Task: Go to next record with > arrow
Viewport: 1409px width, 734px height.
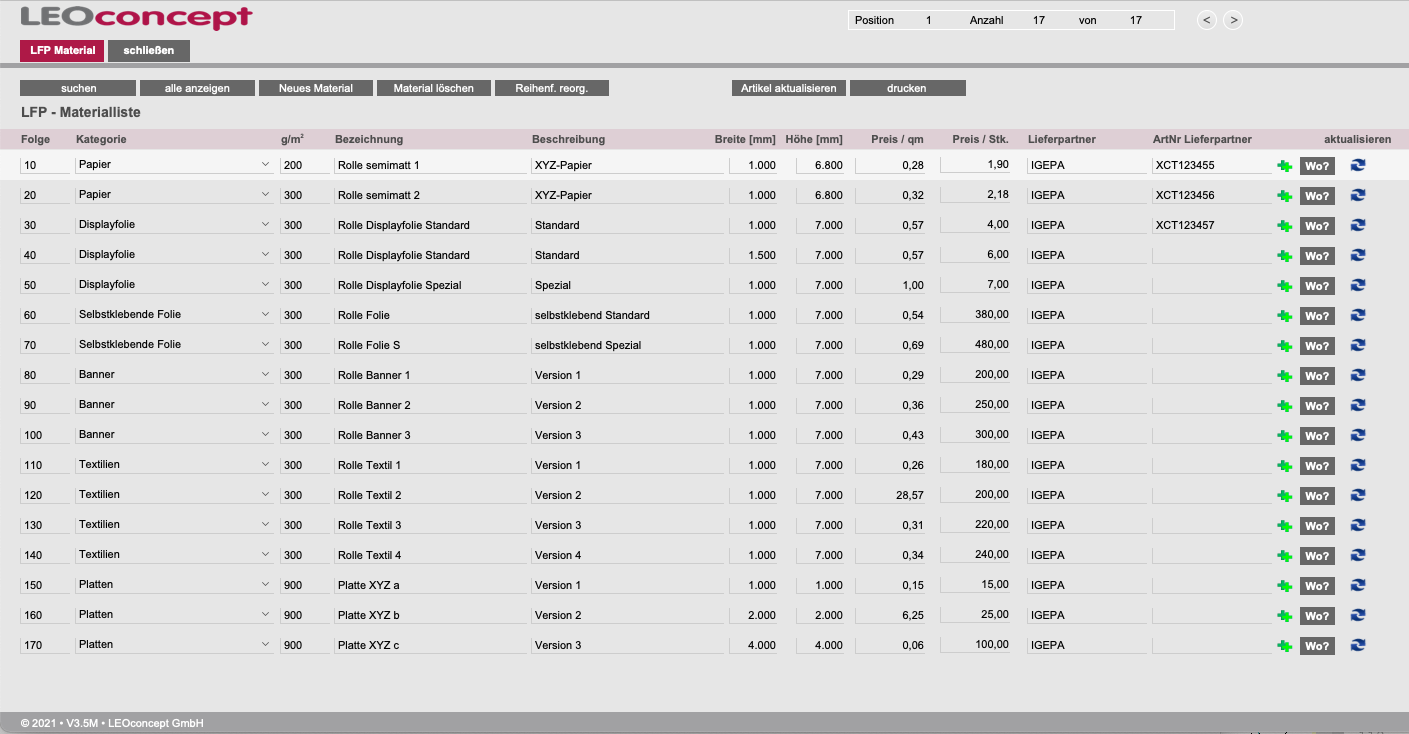Action: pyautogui.click(x=1233, y=20)
